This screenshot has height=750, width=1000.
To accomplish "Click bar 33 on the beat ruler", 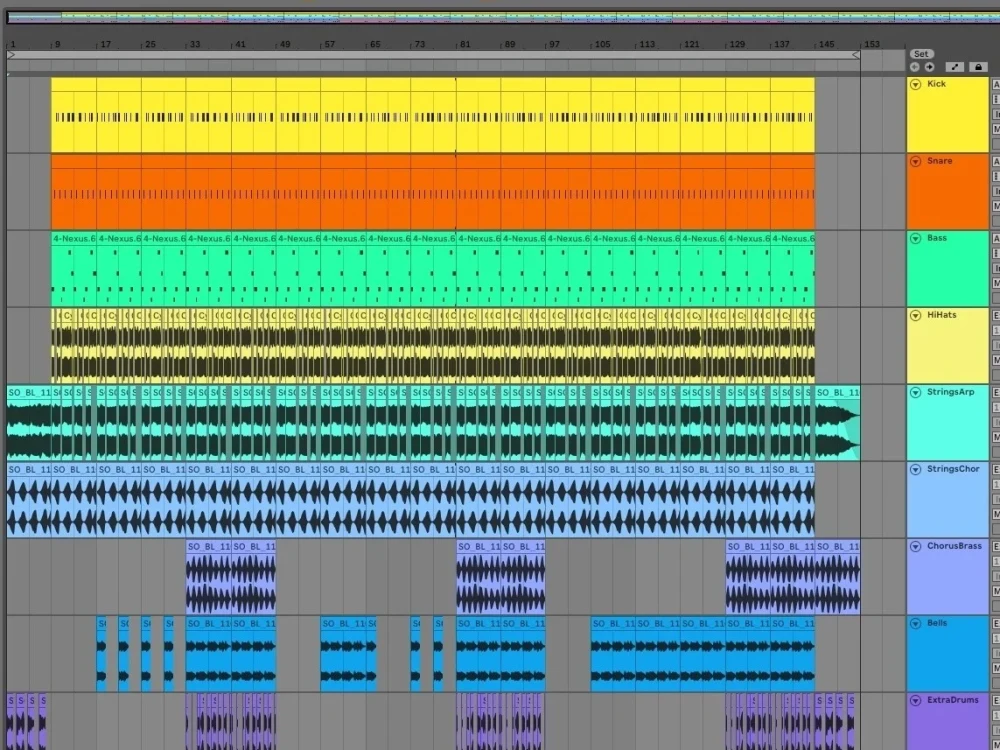I will click(x=195, y=45).
